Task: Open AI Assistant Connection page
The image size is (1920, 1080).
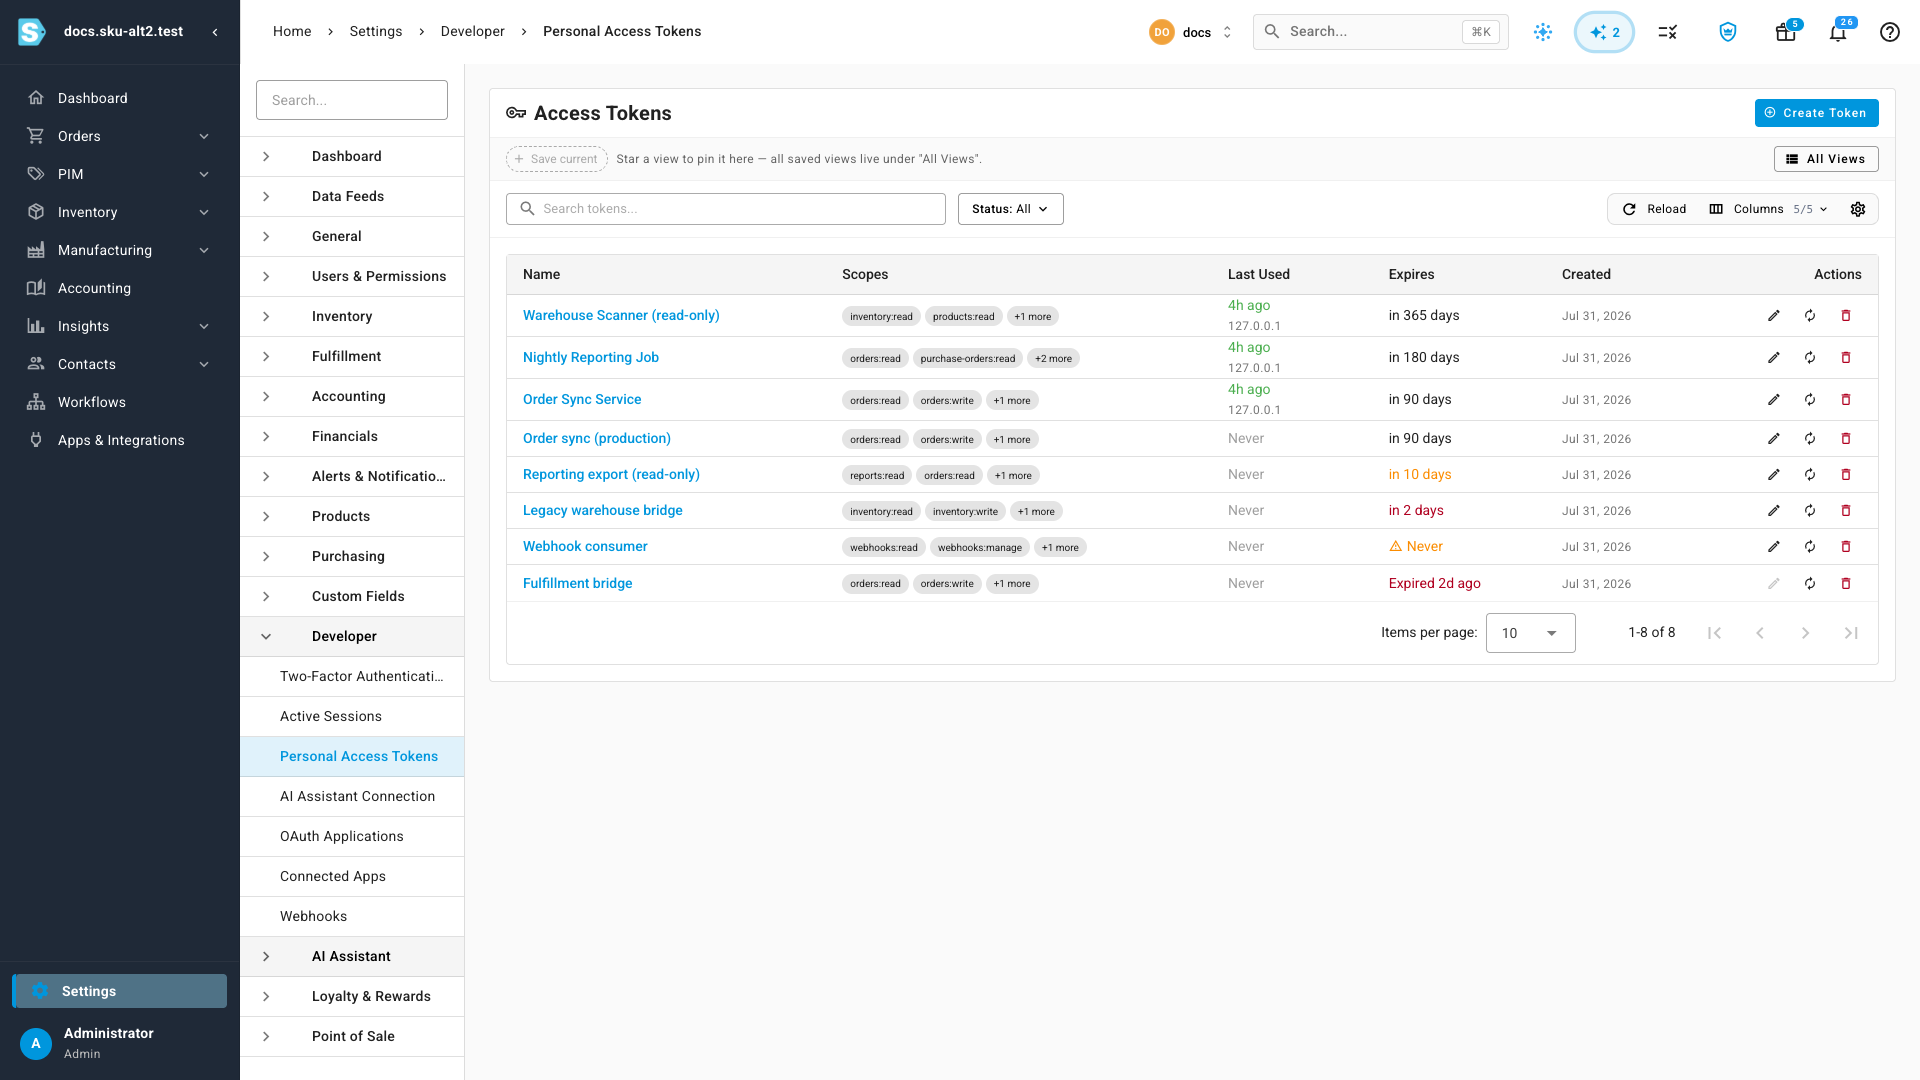Action: point(352,796)
